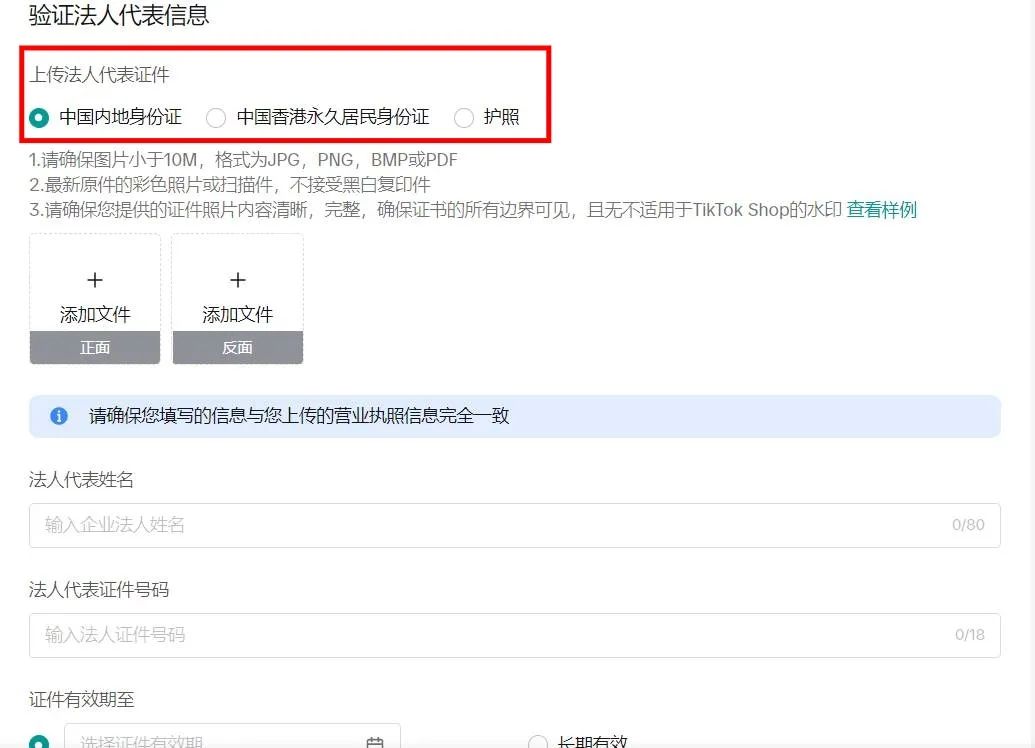Click the 反面 label on the back card
1035x748 pixels.
click(x=238, y=347)
